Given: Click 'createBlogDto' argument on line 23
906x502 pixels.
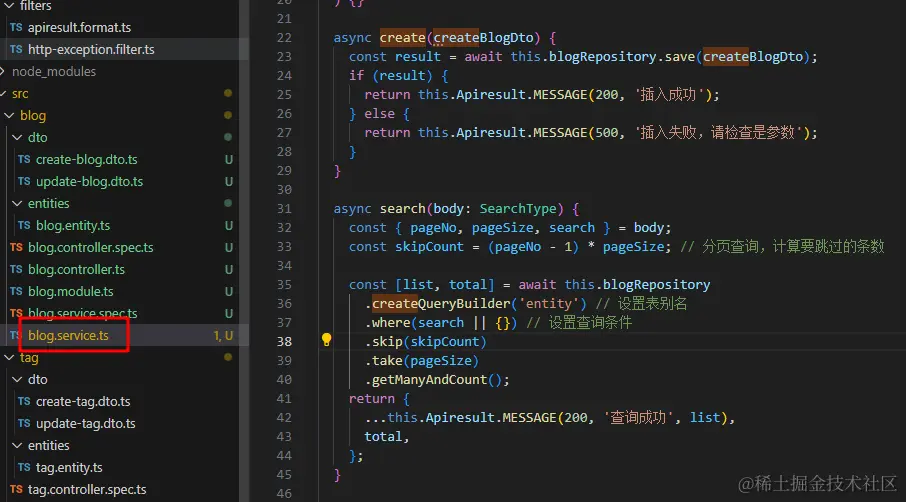Looking at the screenshot, I should (752, 57).
